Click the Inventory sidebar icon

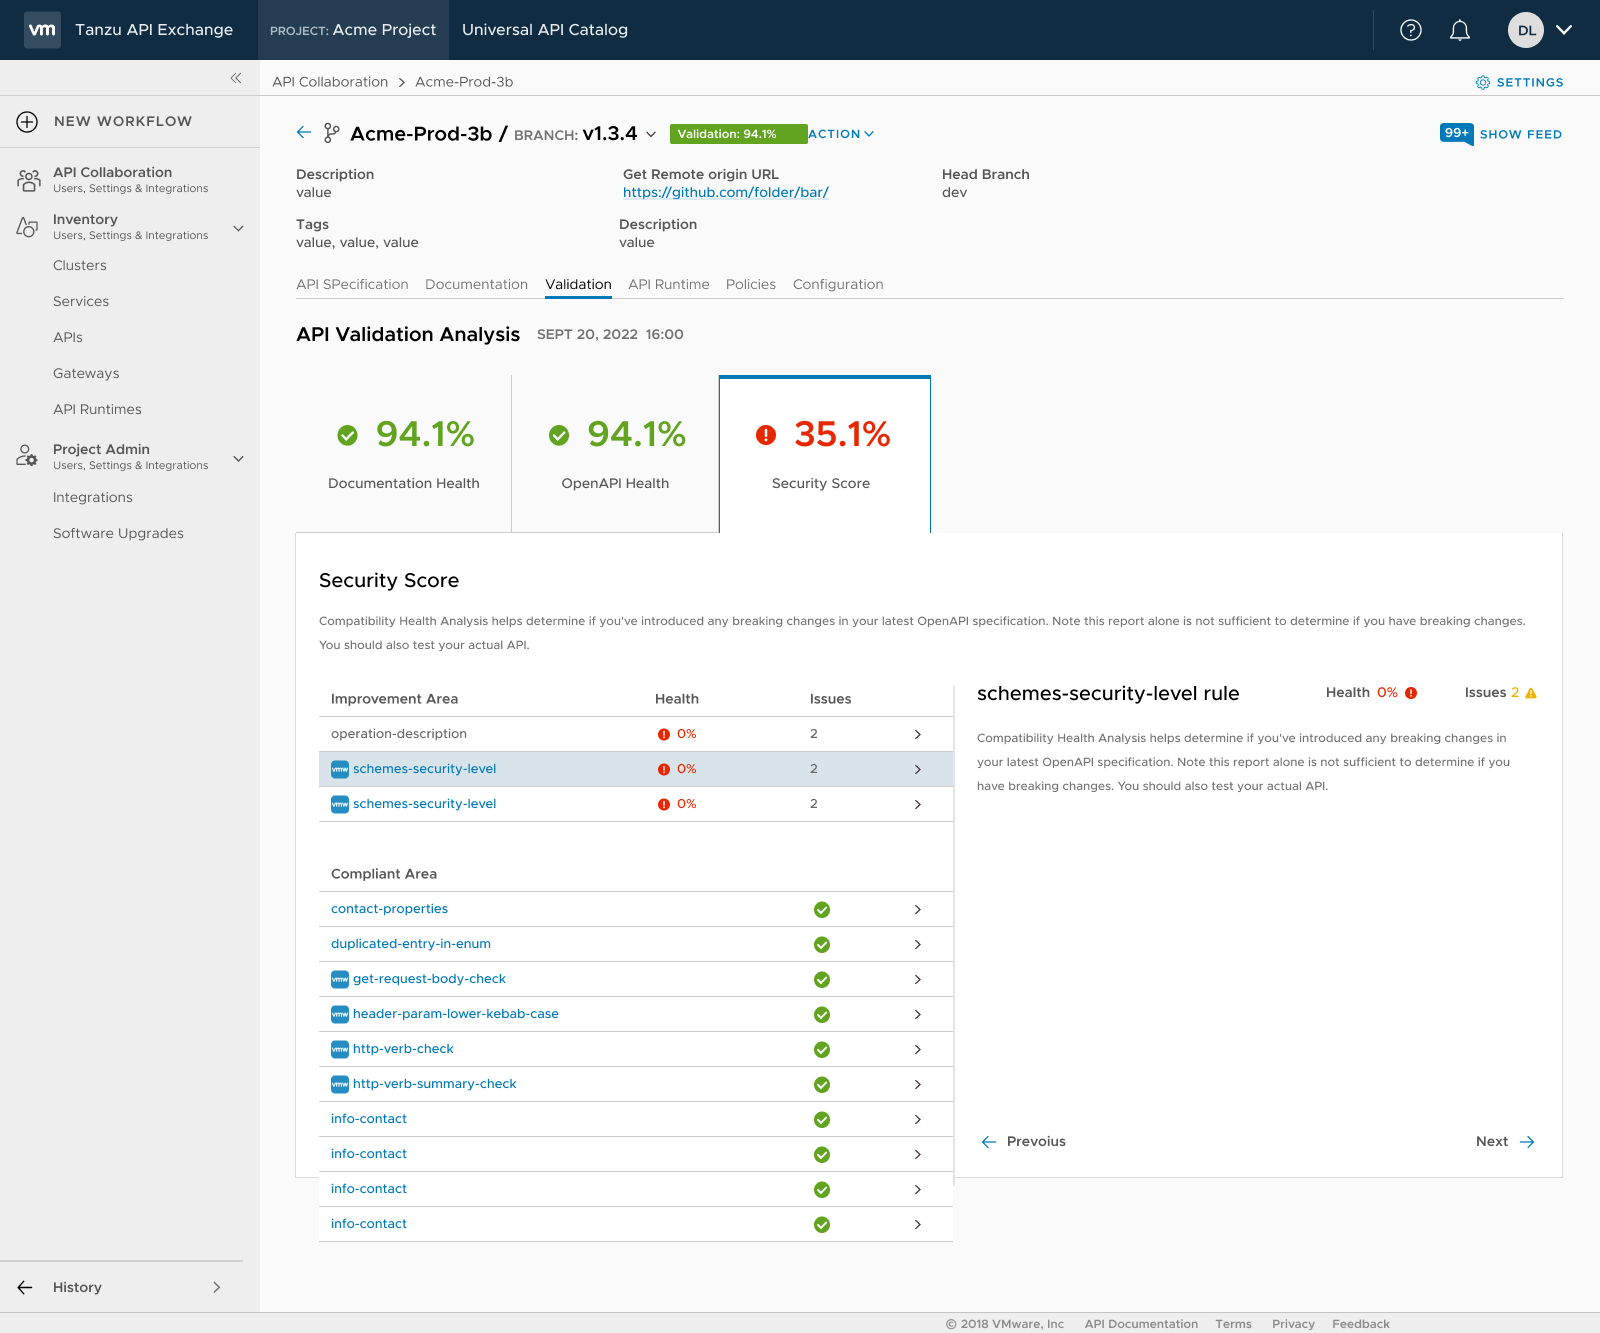tap(27, 227)
